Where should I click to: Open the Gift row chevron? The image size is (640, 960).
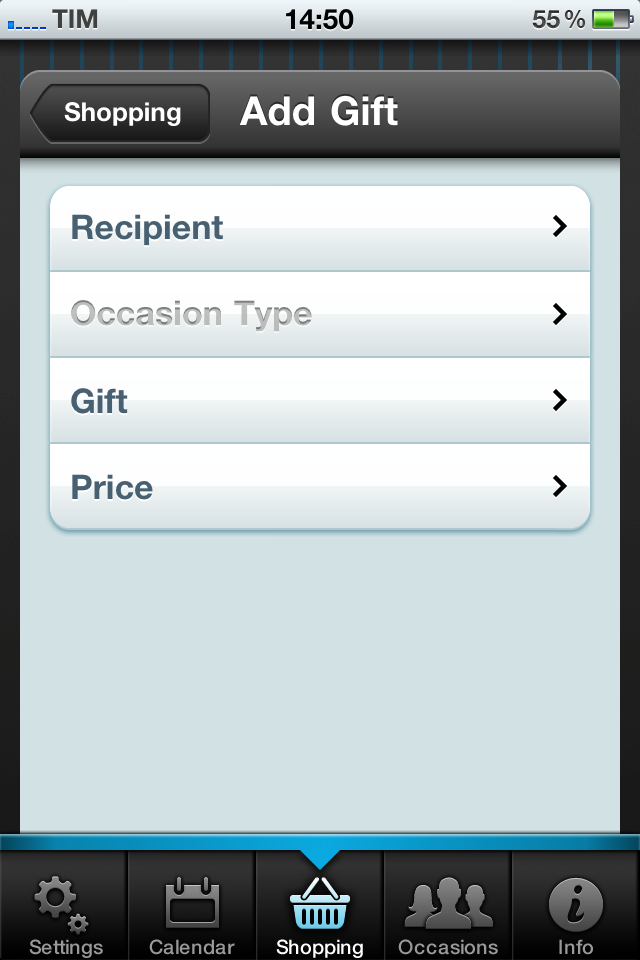[x=559, y=400]
